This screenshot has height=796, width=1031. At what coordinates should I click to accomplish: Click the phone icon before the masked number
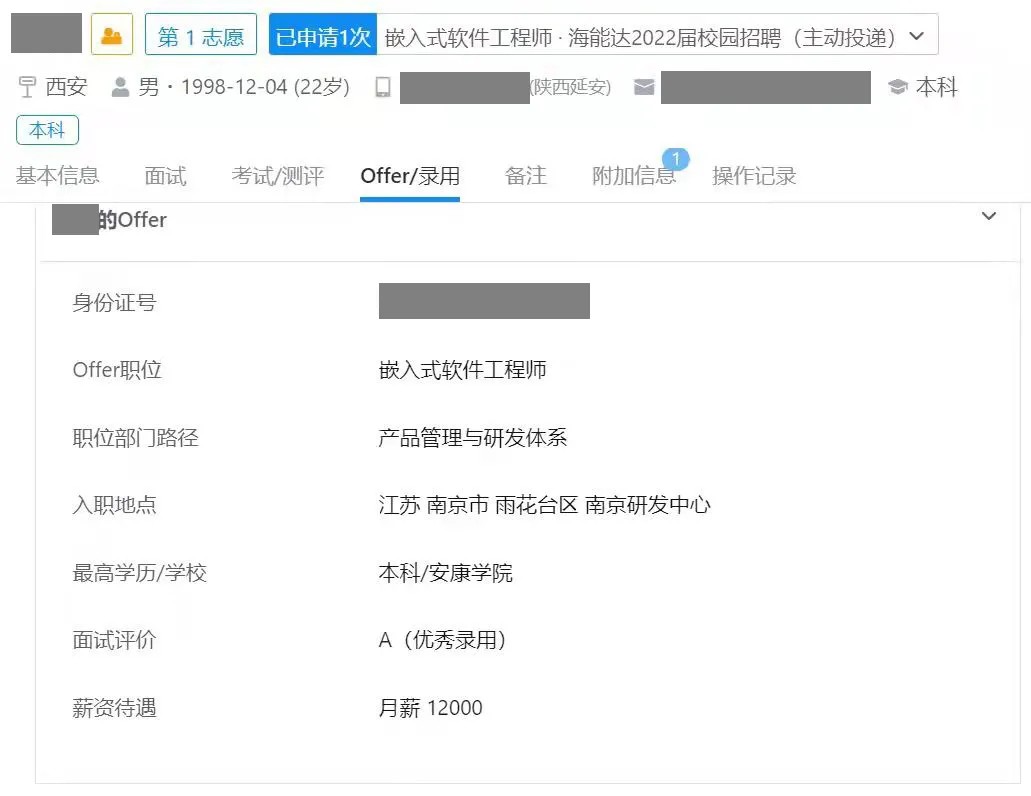[x=380, y=87]
